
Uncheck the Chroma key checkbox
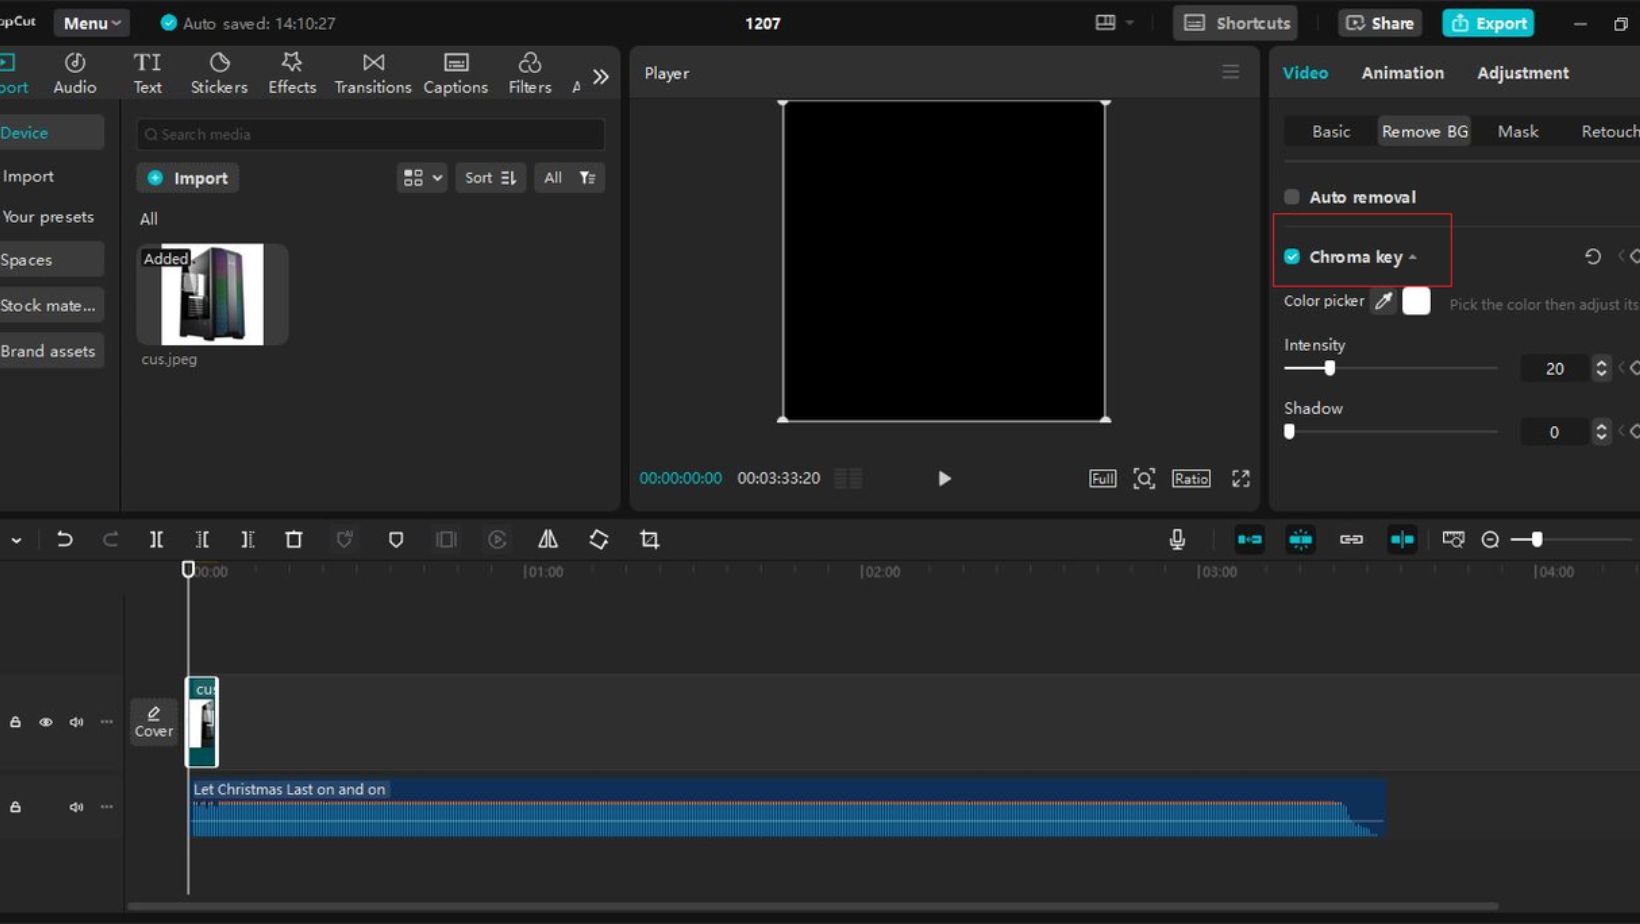[1292, 257]
